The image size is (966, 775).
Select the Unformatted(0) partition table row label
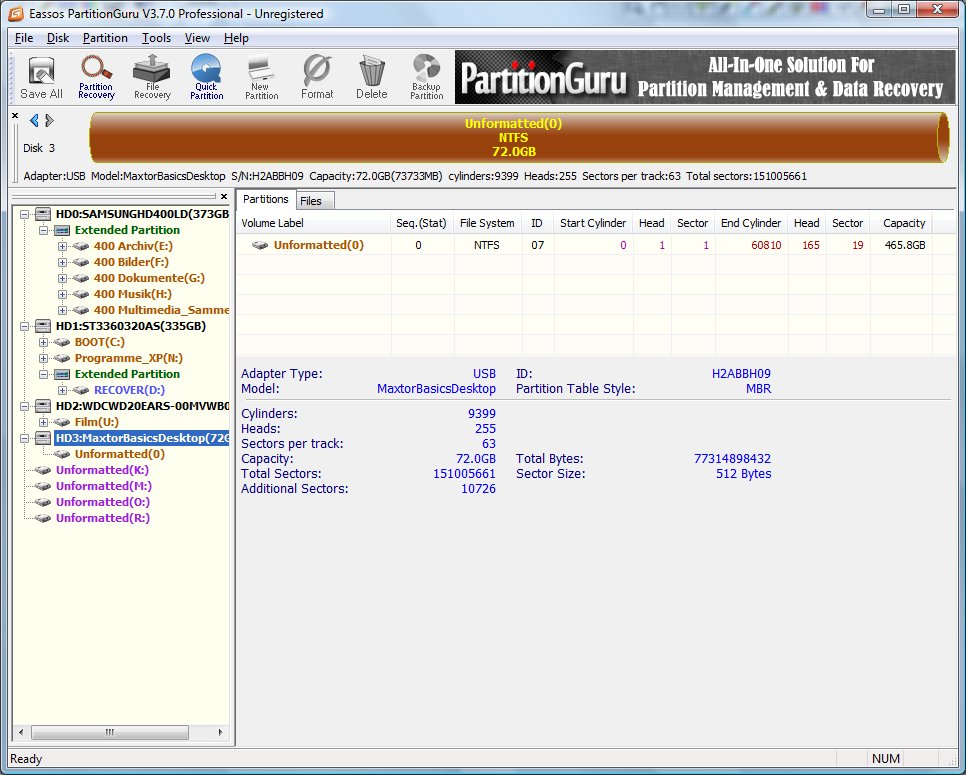click(x=319, y=245)
